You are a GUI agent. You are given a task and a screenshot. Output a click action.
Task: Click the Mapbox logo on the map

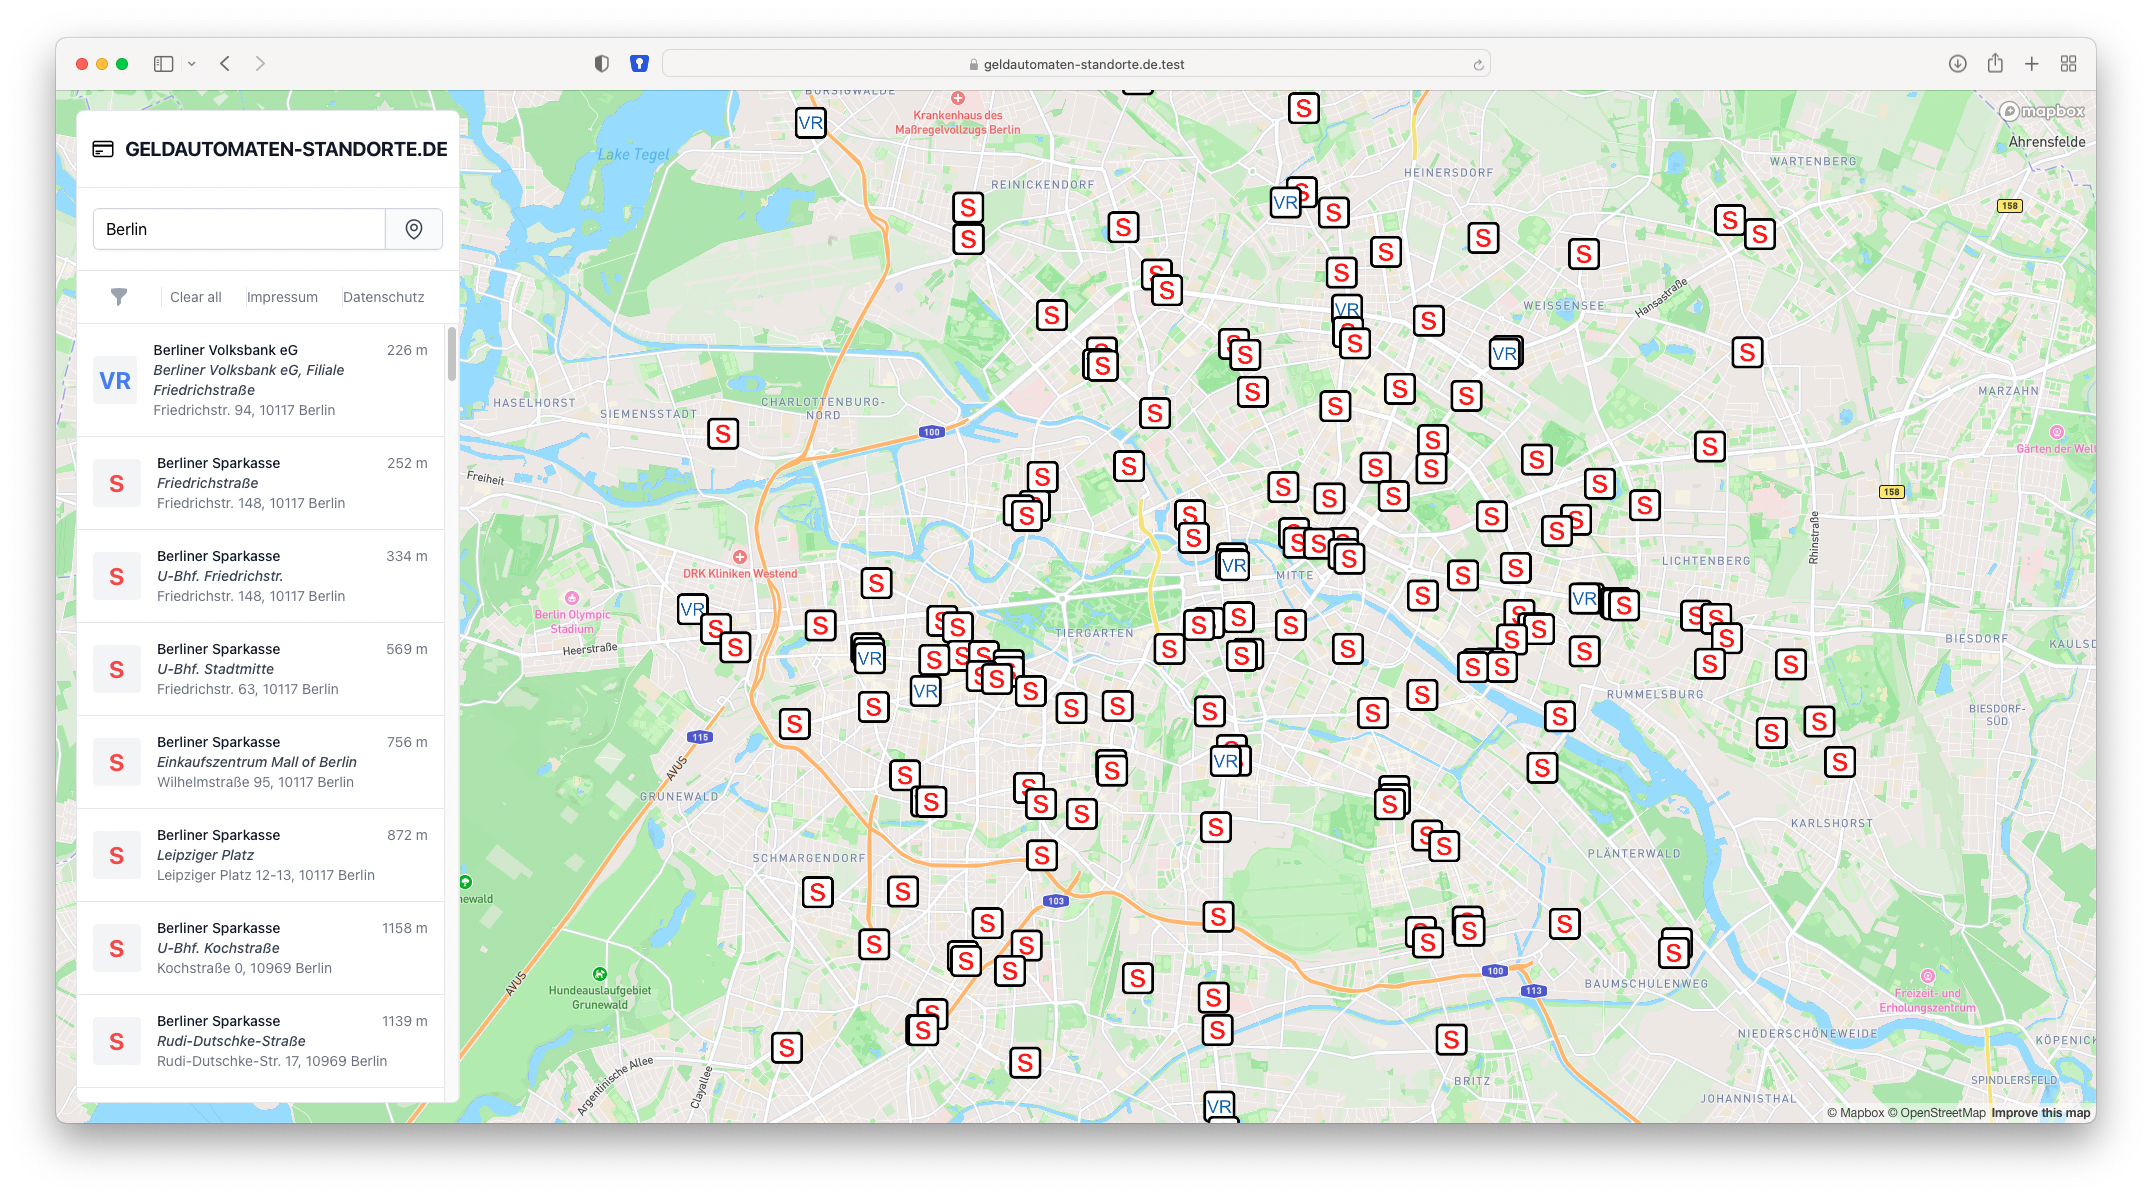pos(2043,112)
